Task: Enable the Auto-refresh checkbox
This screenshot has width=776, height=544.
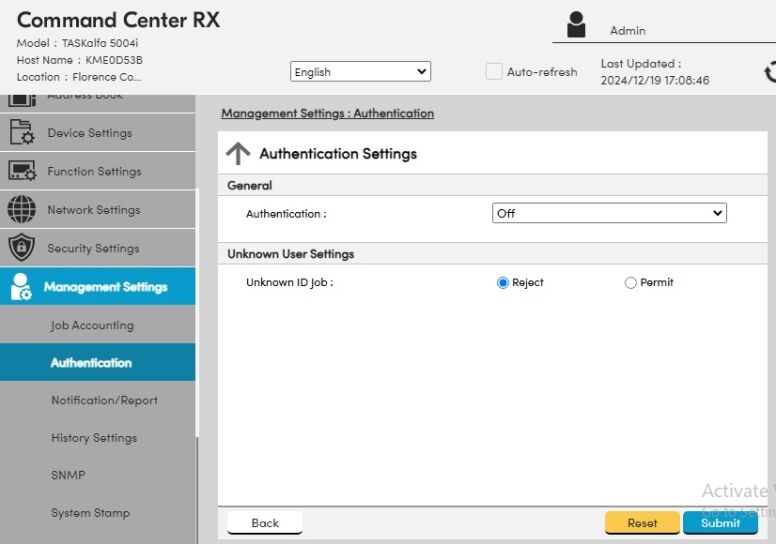Action: [x=493, y=72]
